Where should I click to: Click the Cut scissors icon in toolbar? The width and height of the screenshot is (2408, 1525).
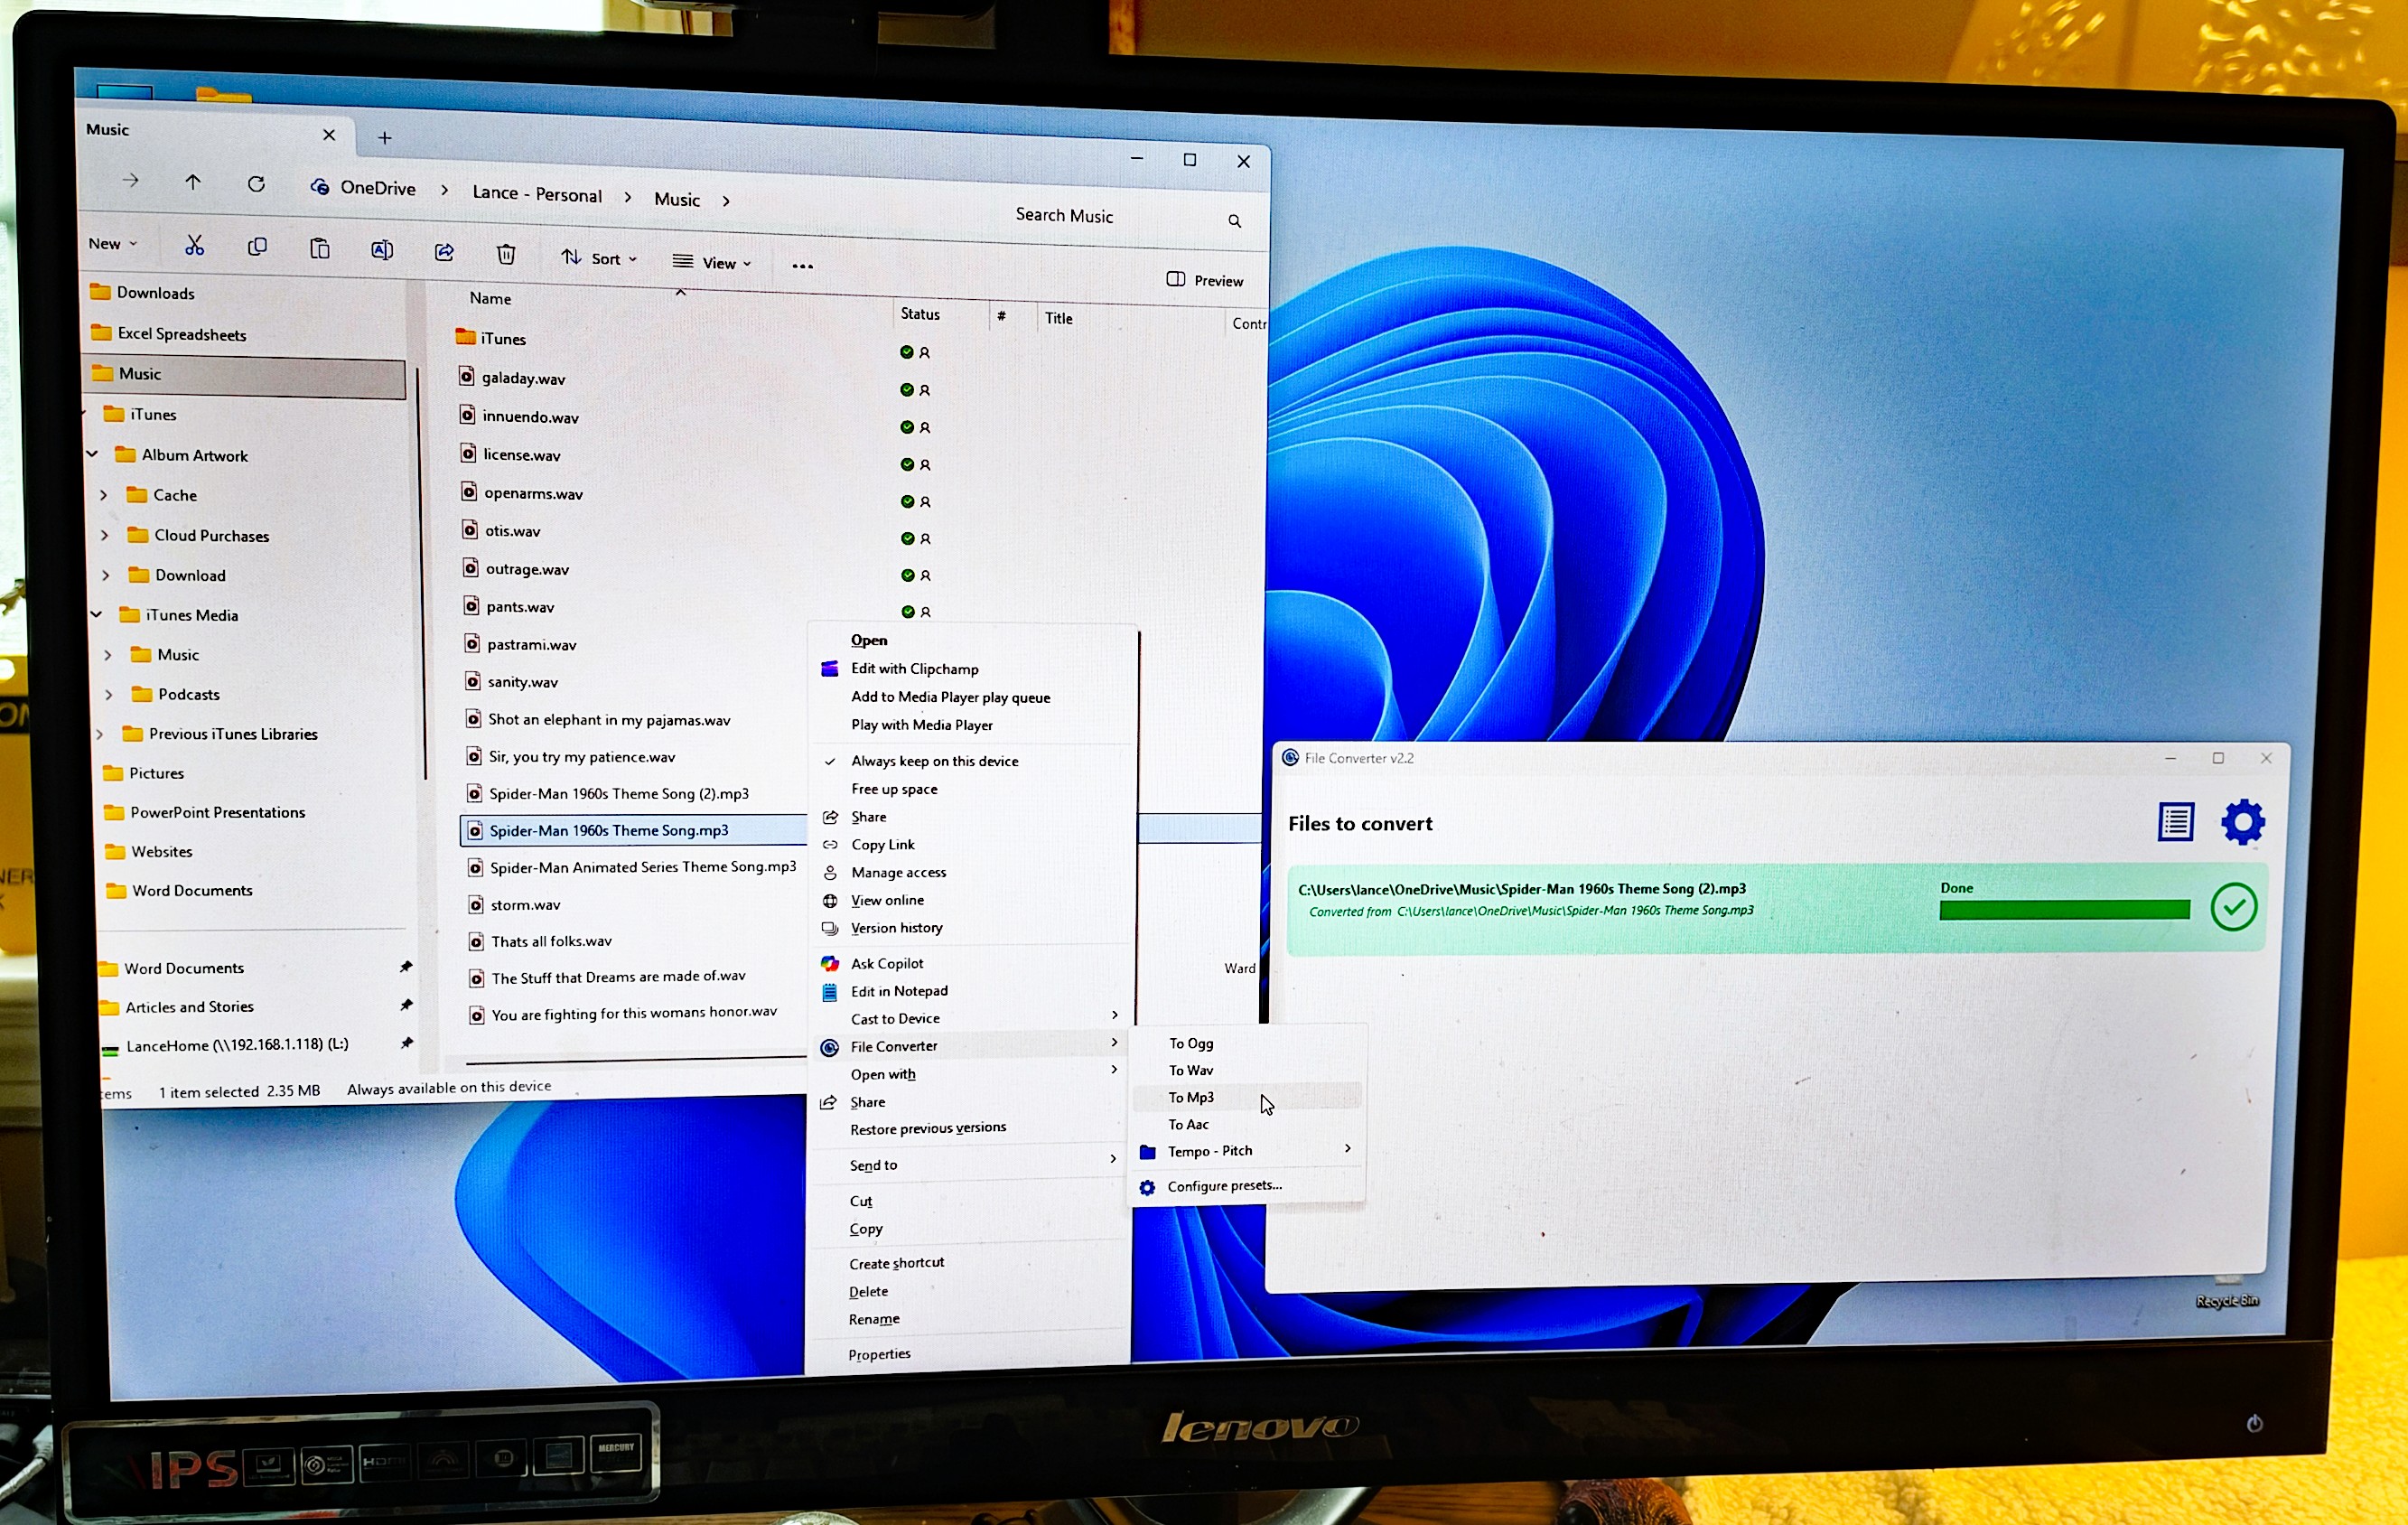[x=194, y=245]
